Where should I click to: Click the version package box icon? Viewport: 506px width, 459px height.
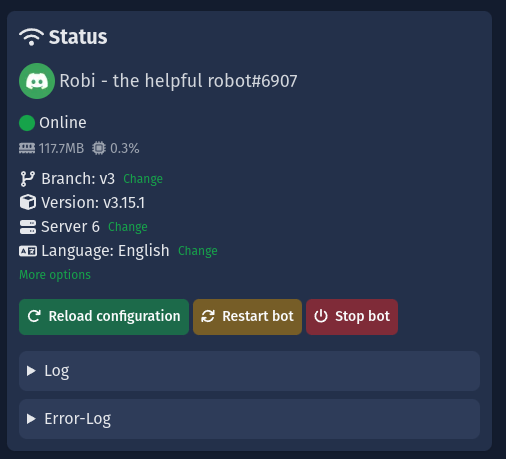(x=28, y=202)
